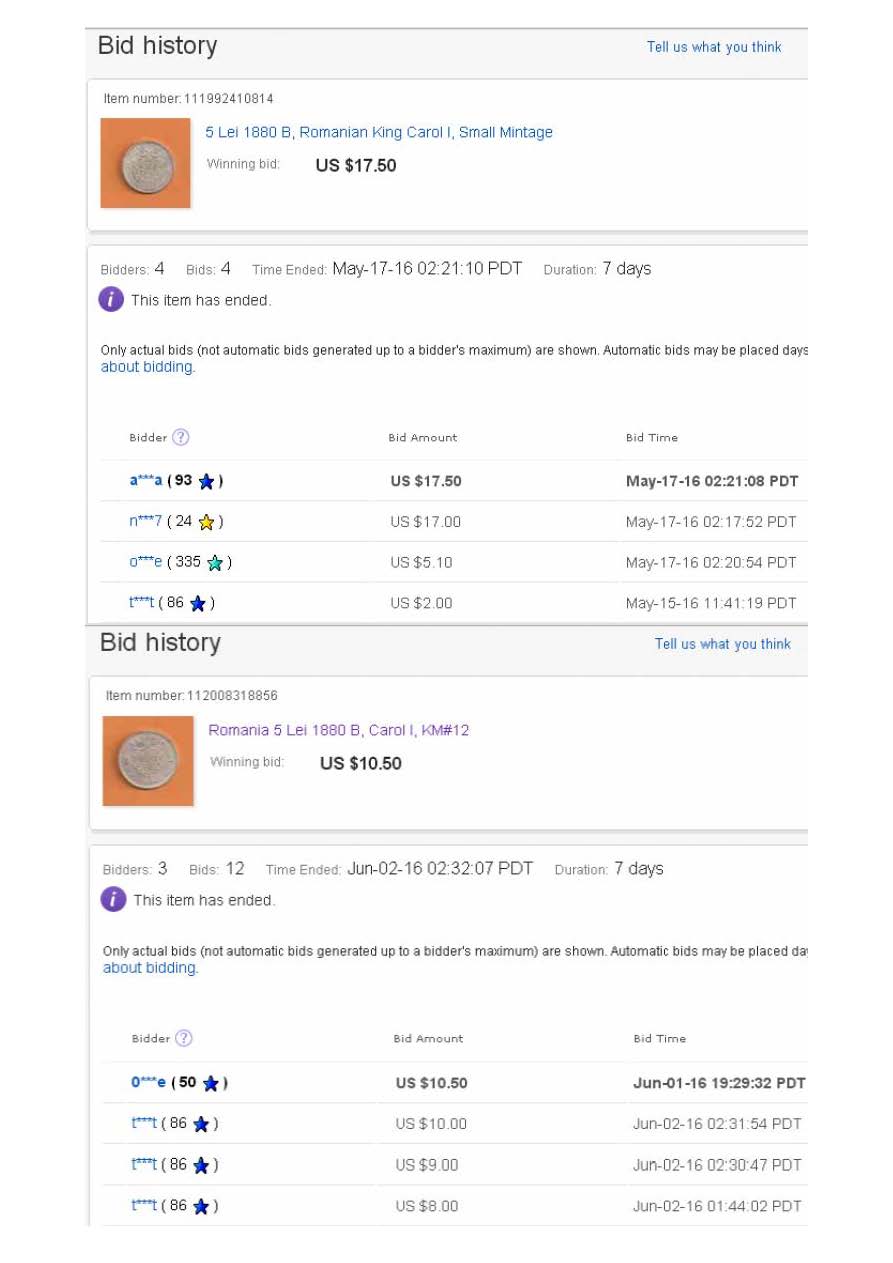This screenshot has height=1263, width=893.
Task: Open bidder n***7 profile link
Action: (x=145, y=521)
